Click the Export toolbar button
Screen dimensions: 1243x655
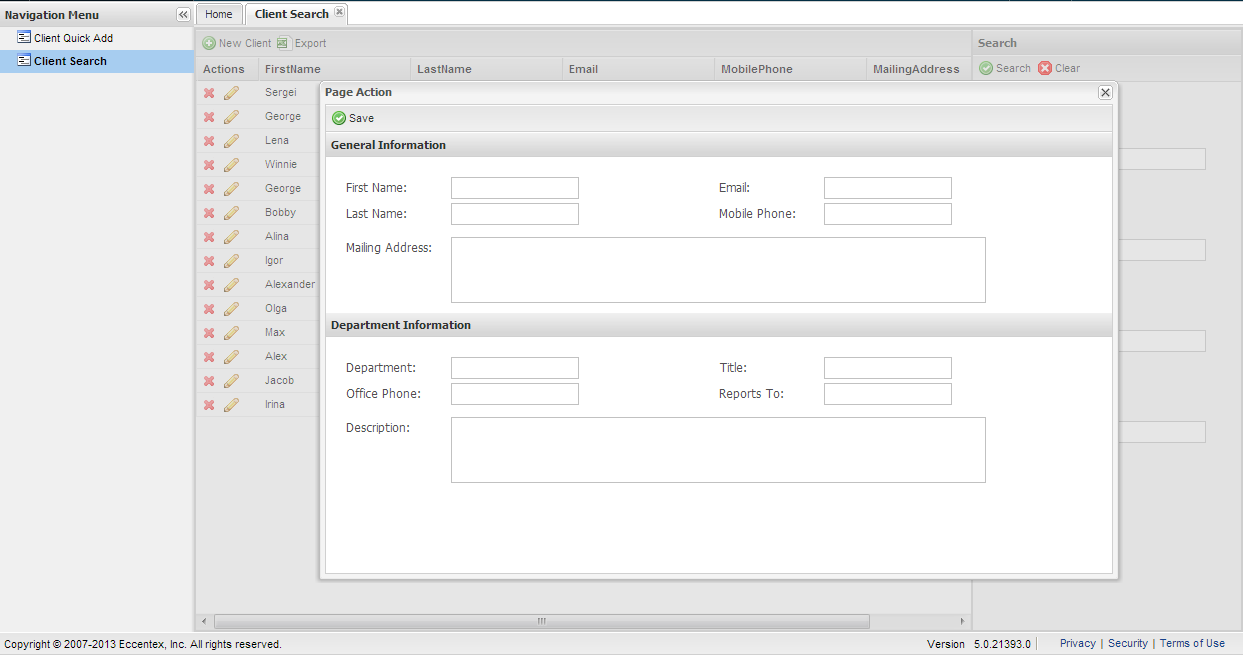click(302, 43)
